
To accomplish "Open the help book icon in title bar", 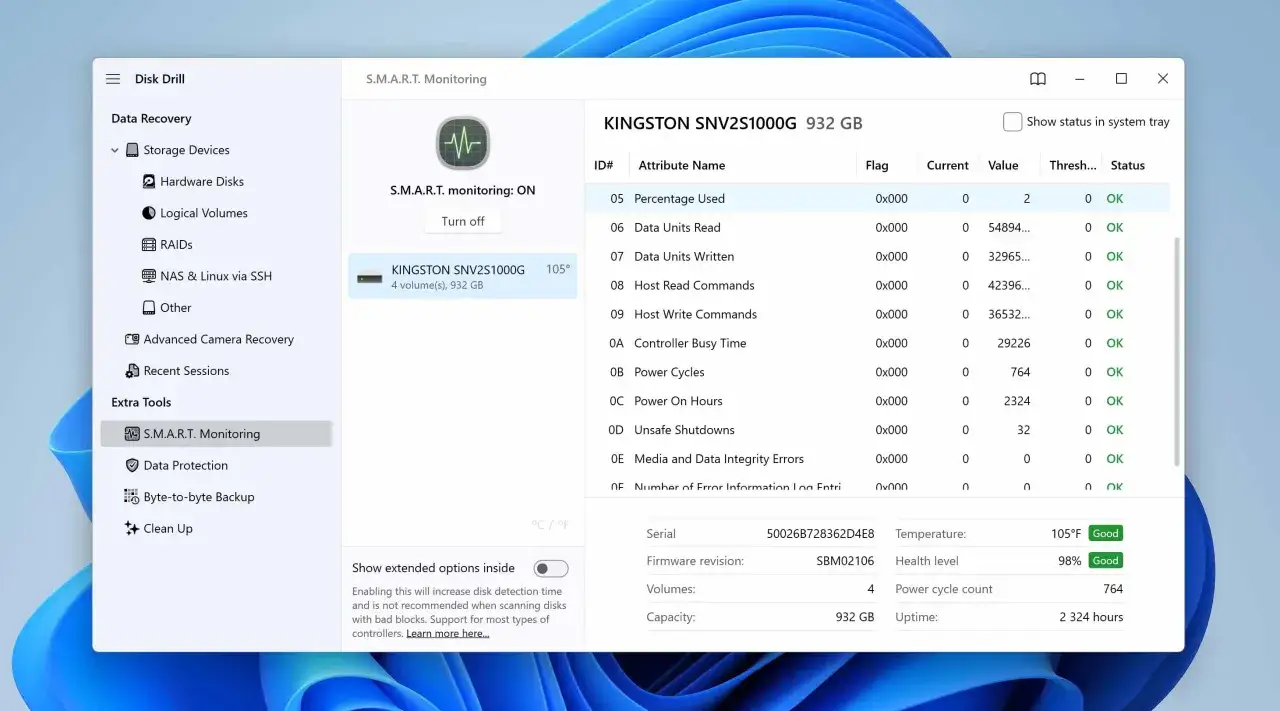I will (x=1038, y=79).
